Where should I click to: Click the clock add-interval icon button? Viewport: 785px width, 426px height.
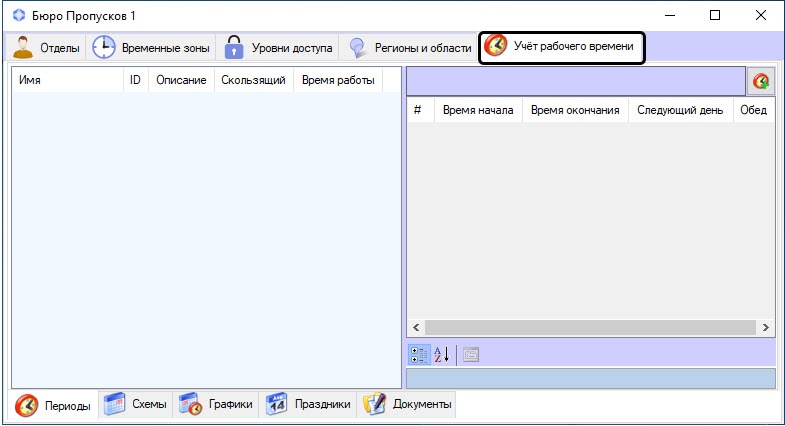[x=760, y=81]
